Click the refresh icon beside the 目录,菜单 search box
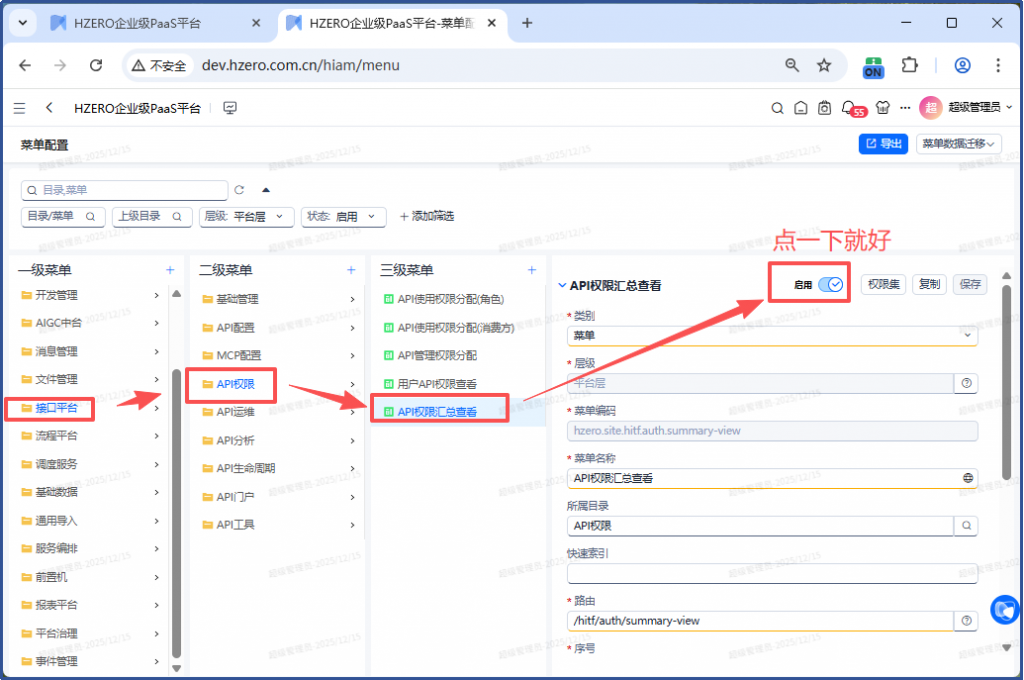The image size is (1024, 680). tap(239, 190)
